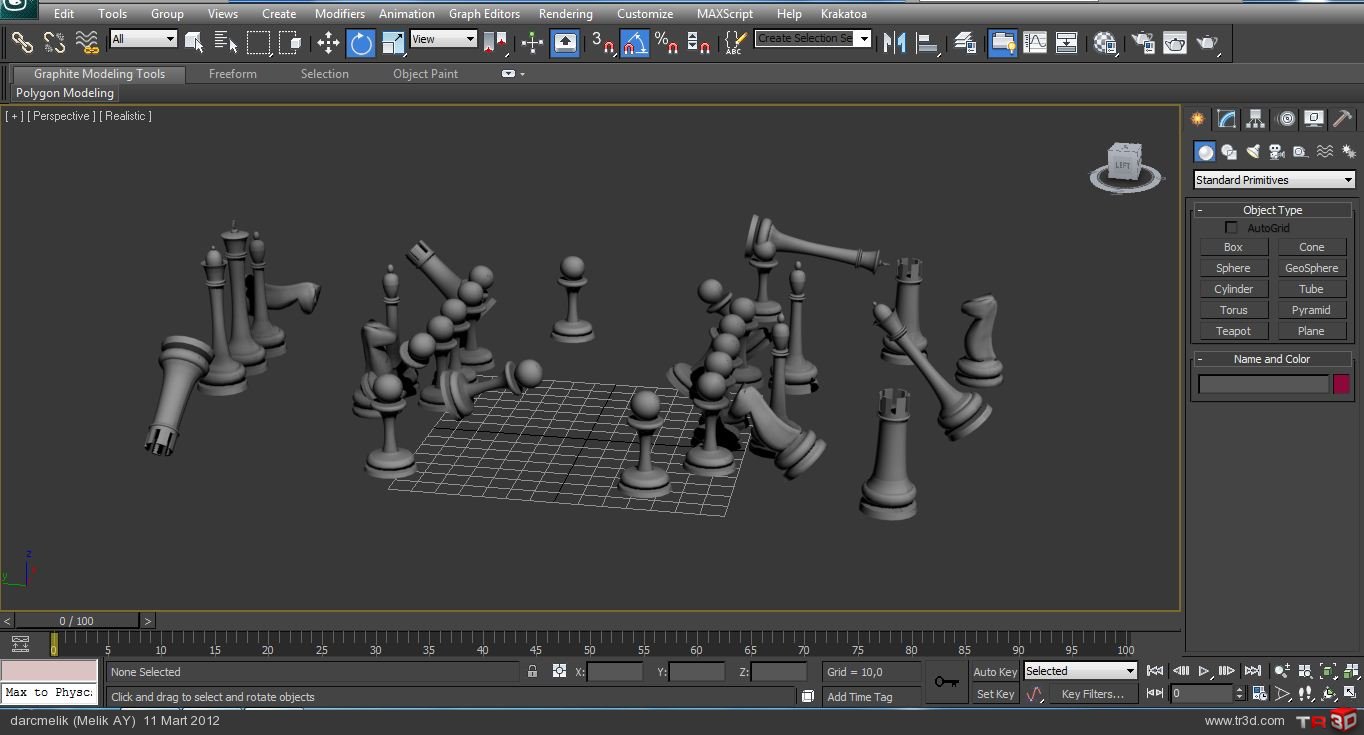This screenshot has width=1364, height=735.
Task: Select the Select and Move tool
Action: [328, 42]
